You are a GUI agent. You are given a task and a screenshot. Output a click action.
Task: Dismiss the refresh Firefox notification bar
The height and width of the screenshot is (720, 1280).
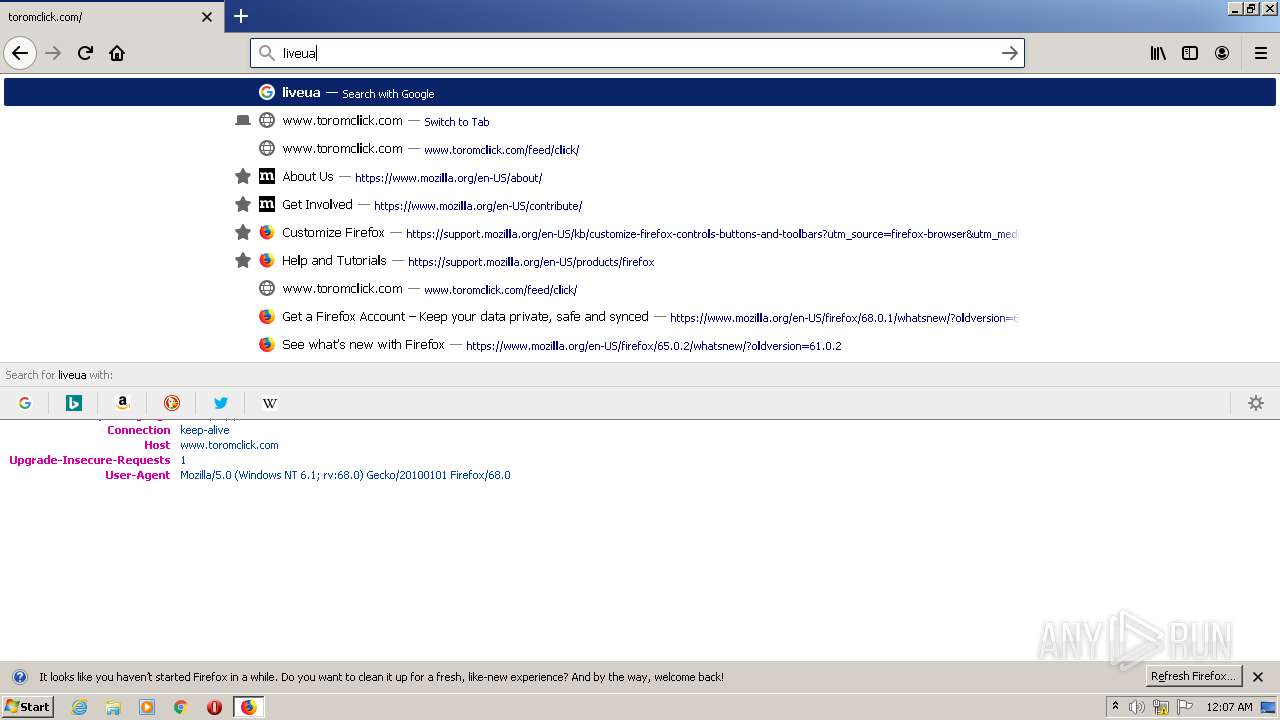click(x=1258, y=677)
